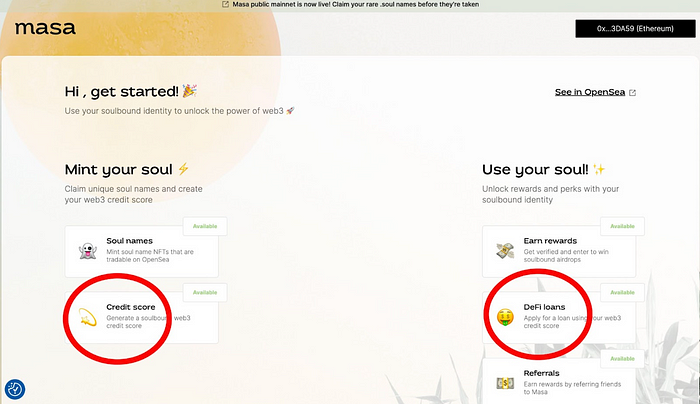Open the mainnet announcement banner link
This screenshot has height=404, width=700.
click(355, 4)
